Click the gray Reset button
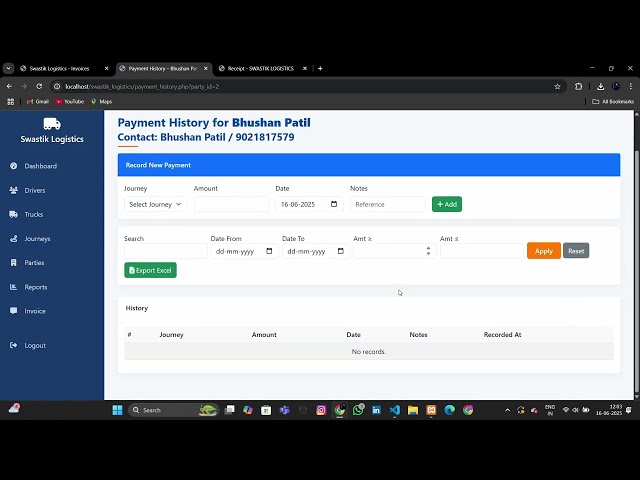Screen dimensions: 640x480 point(576,251)
